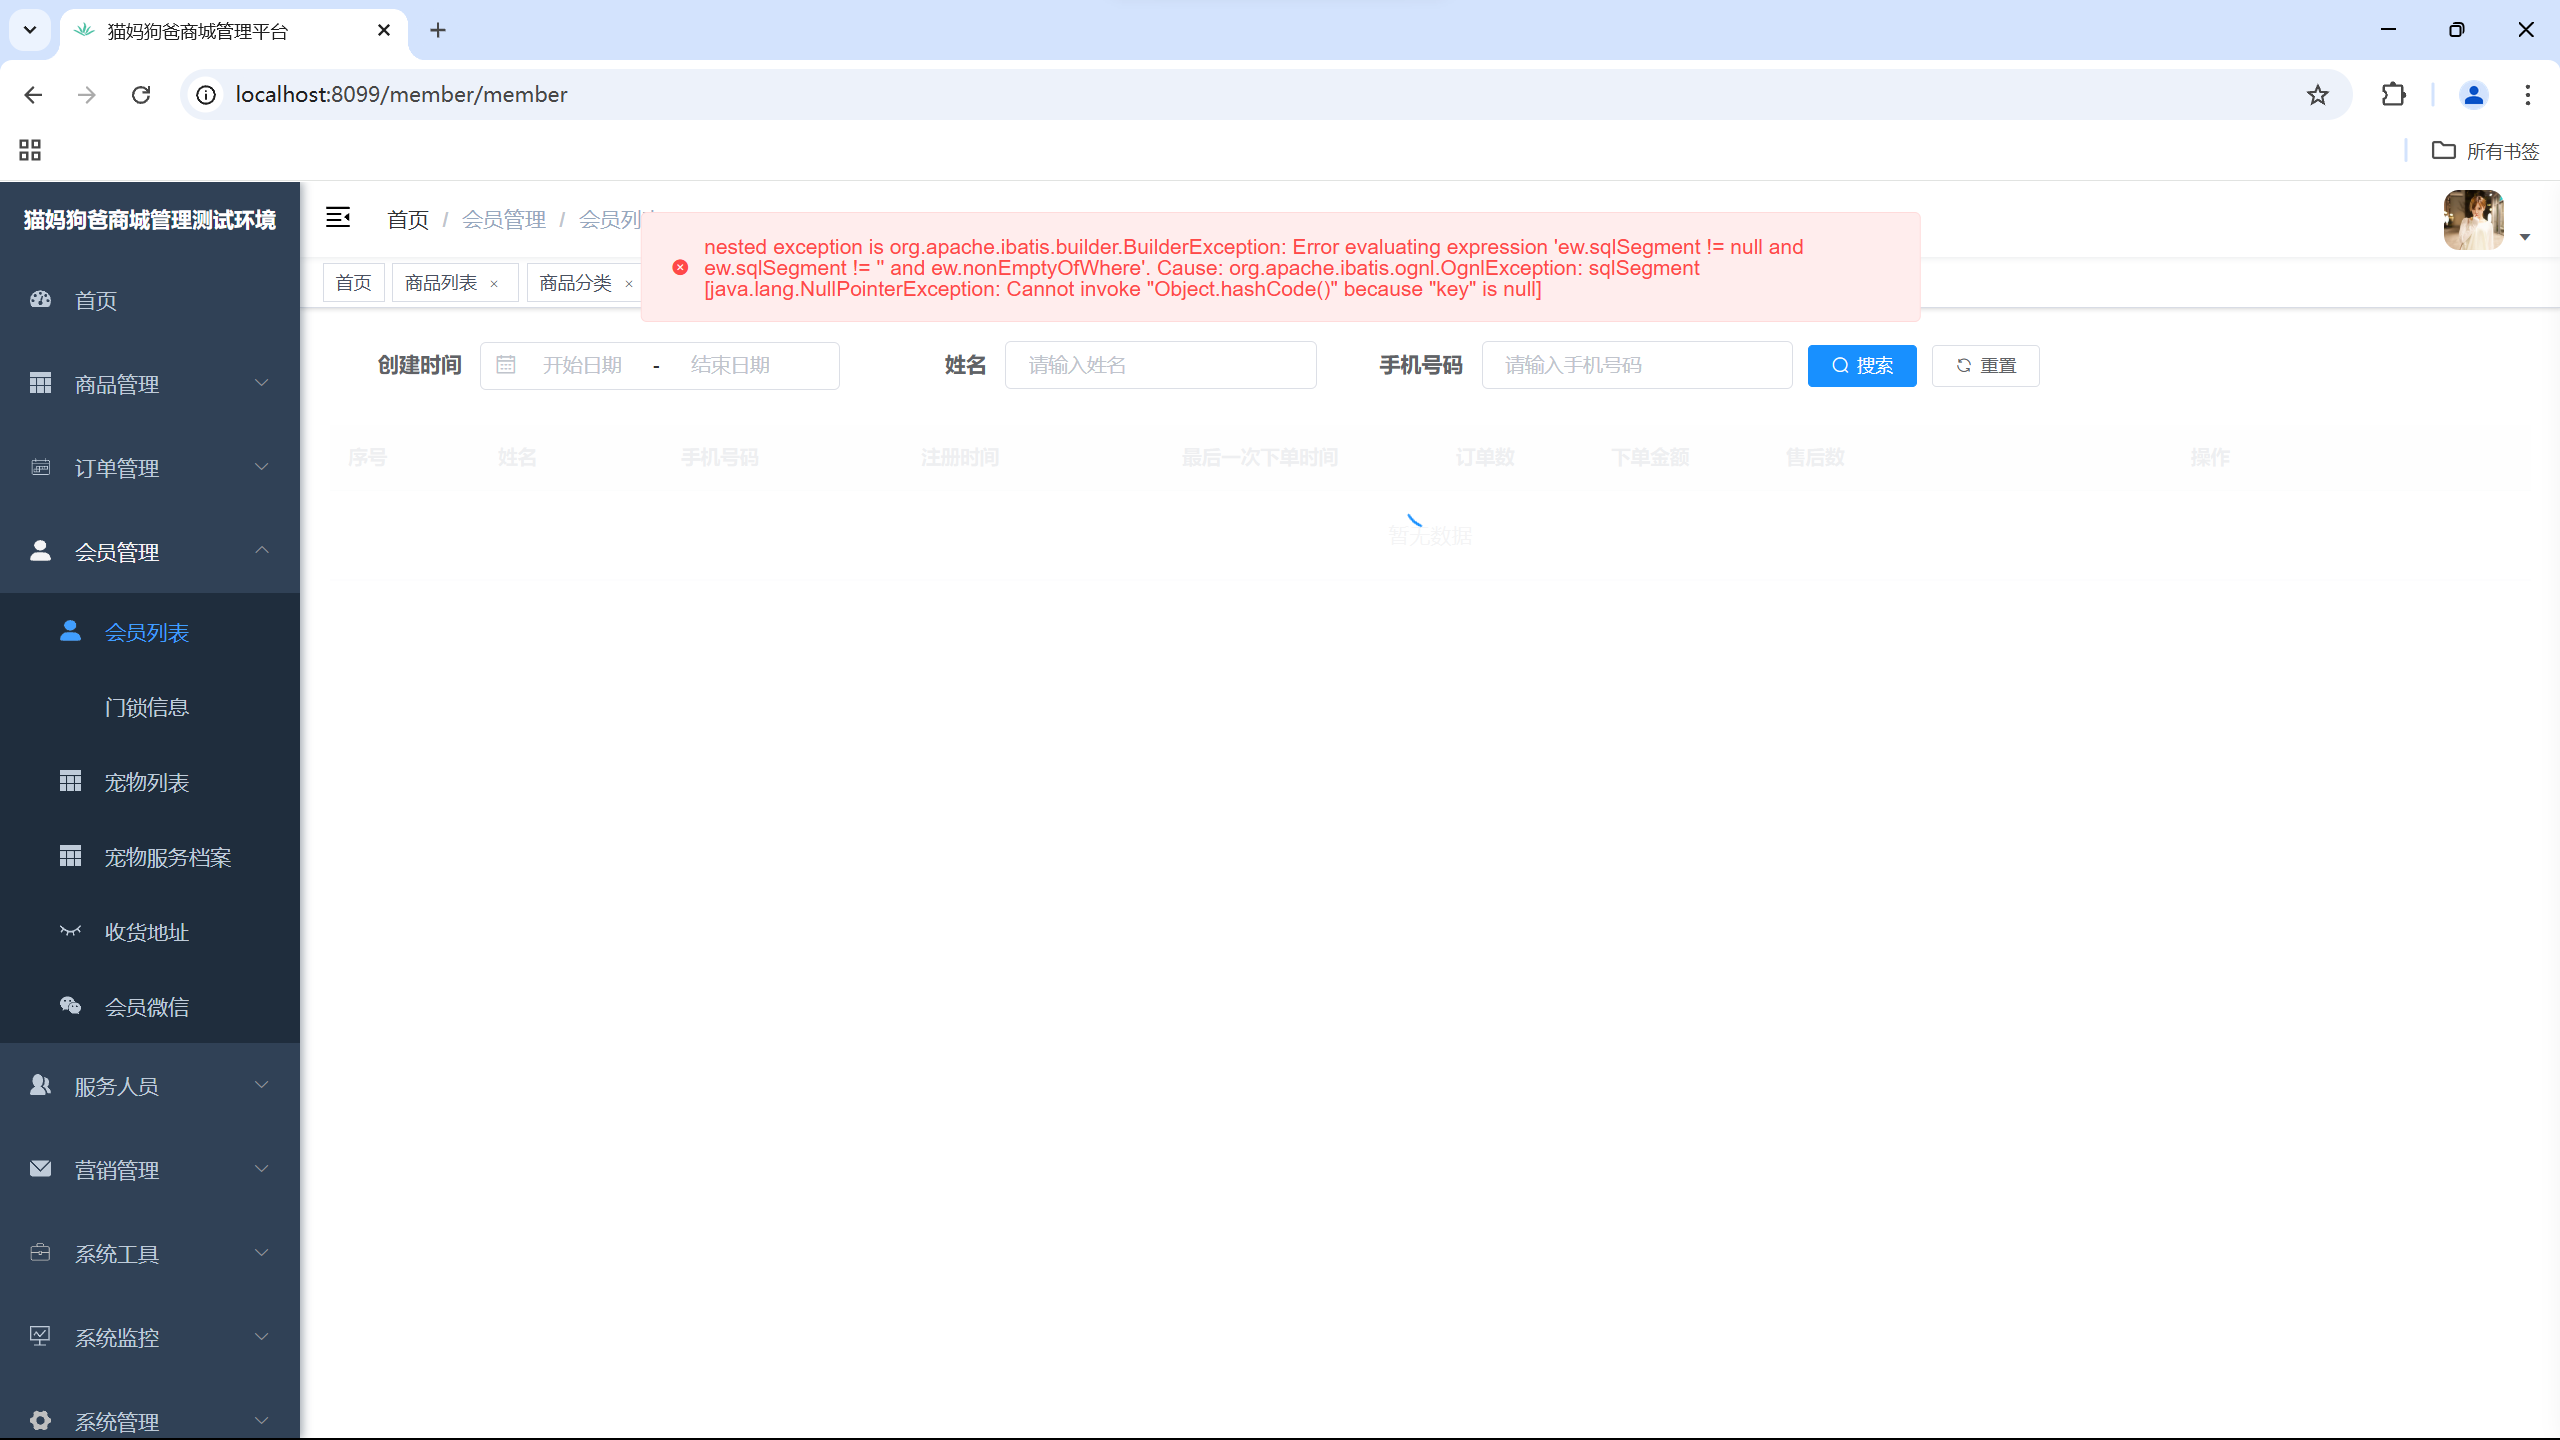Switch to the 商品列表 tab

[441, 283]
